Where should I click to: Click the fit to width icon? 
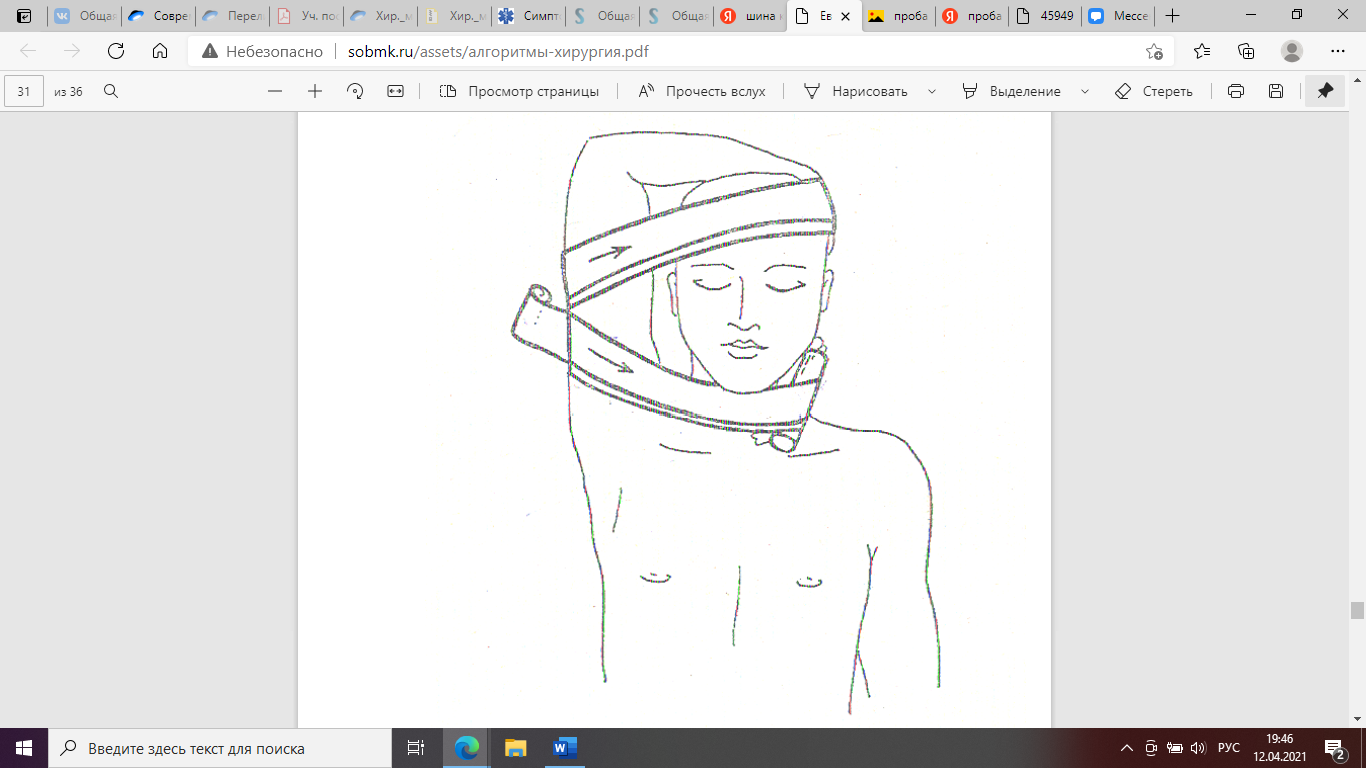coord(395,91)
